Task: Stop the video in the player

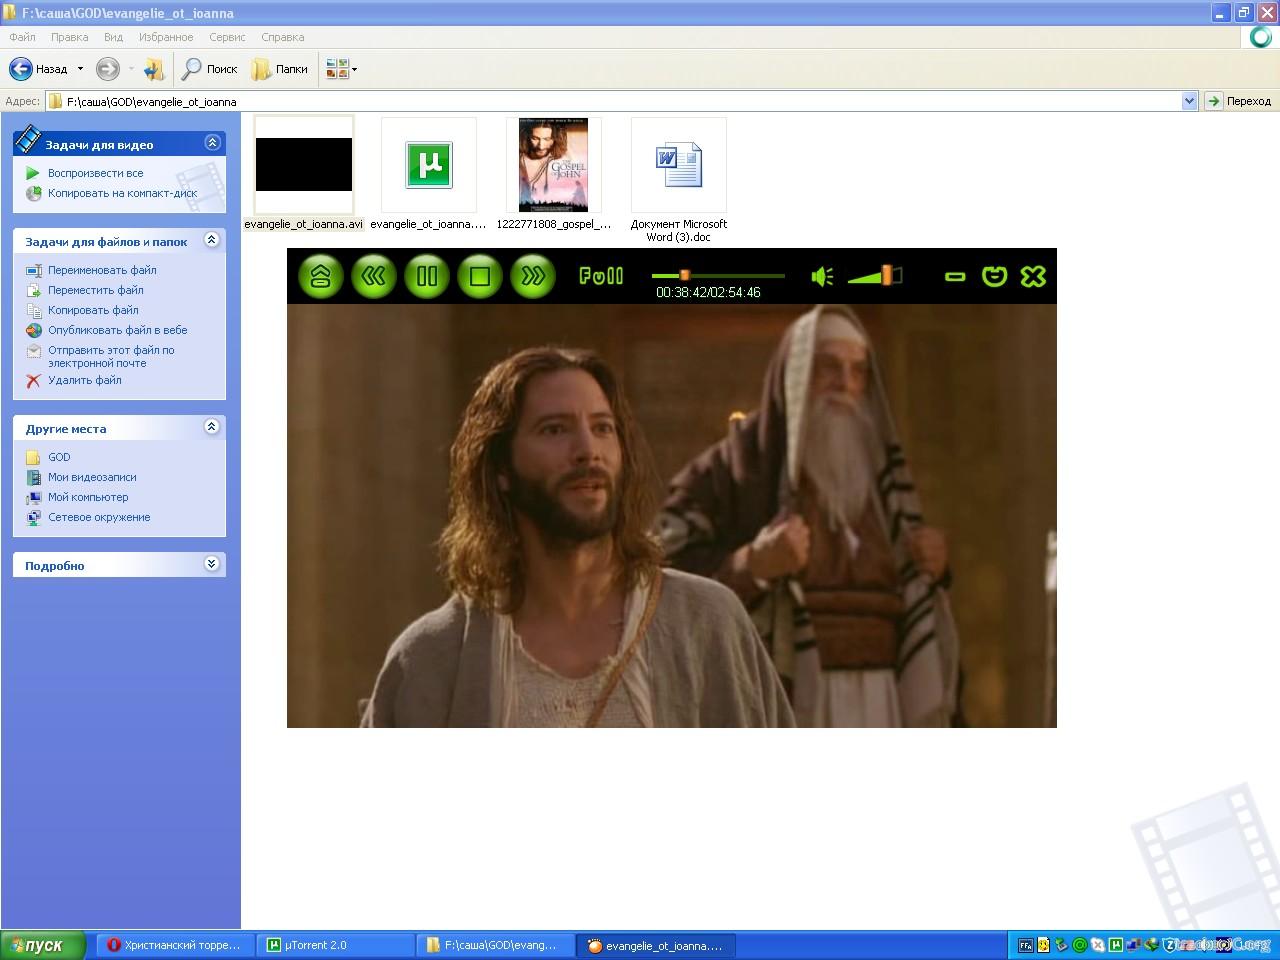Action: point(480,276)
